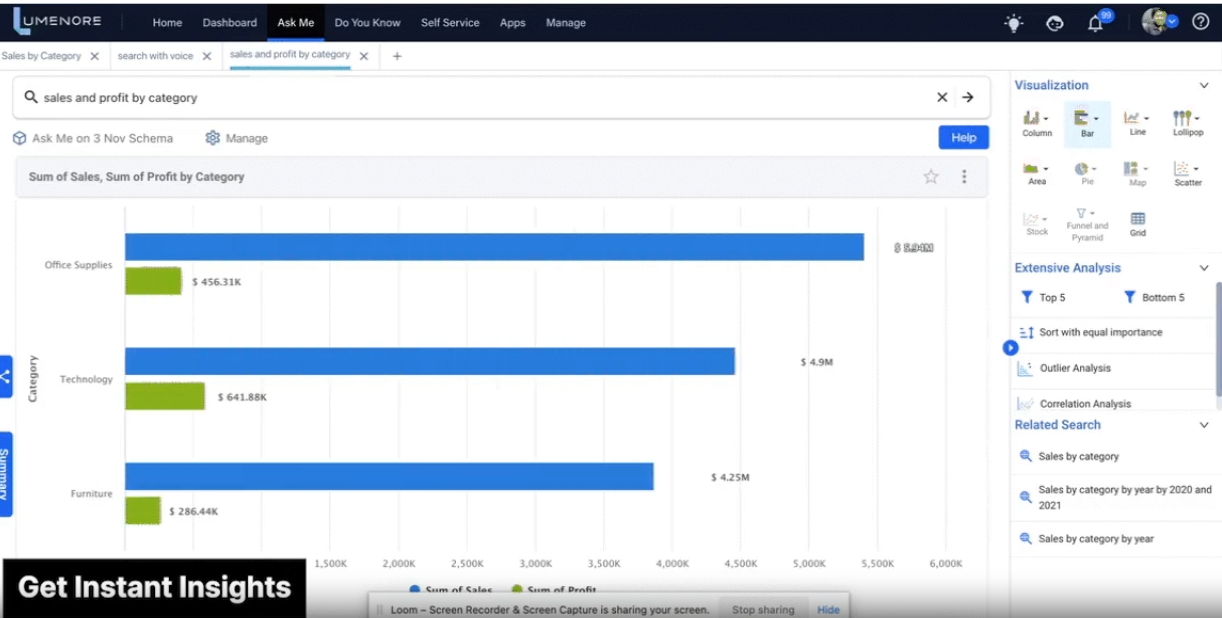
Task: Switch to the Dashboard menu item
Action: 229,22
